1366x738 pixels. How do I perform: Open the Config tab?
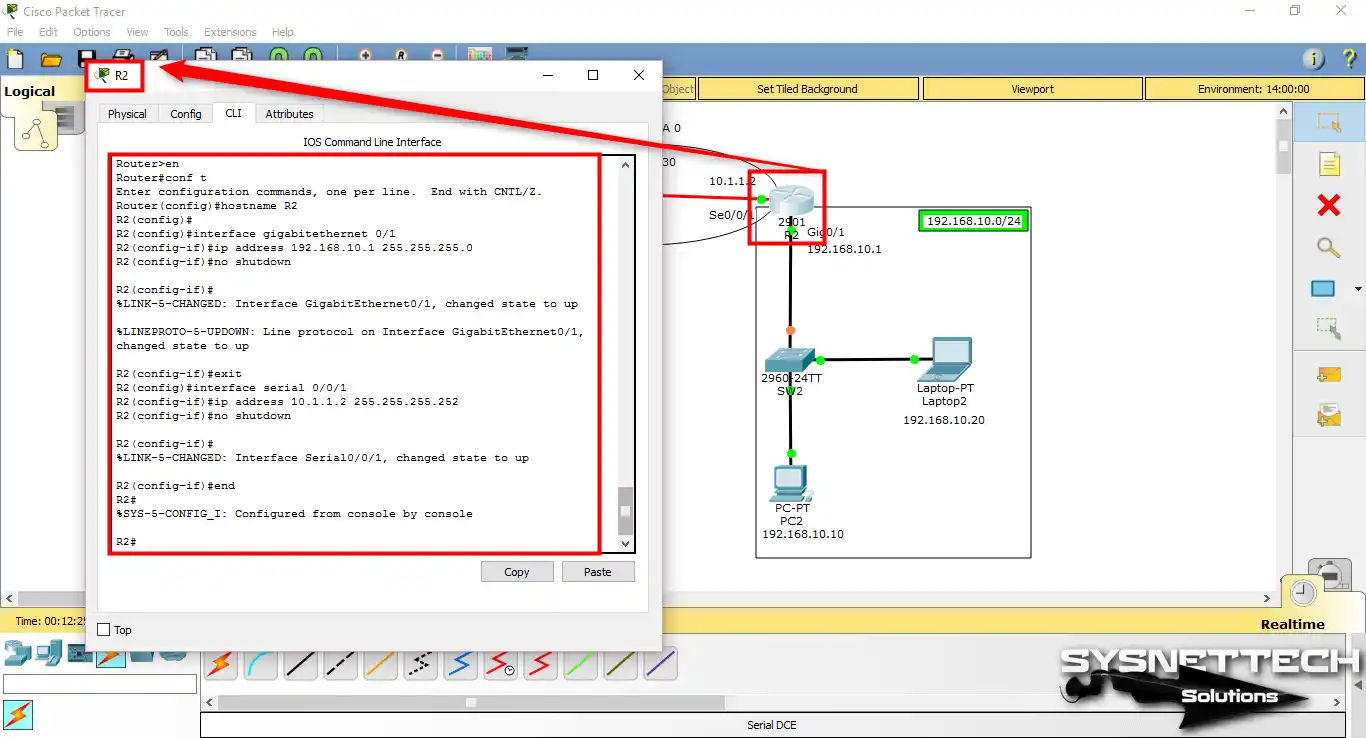[186, 114]
